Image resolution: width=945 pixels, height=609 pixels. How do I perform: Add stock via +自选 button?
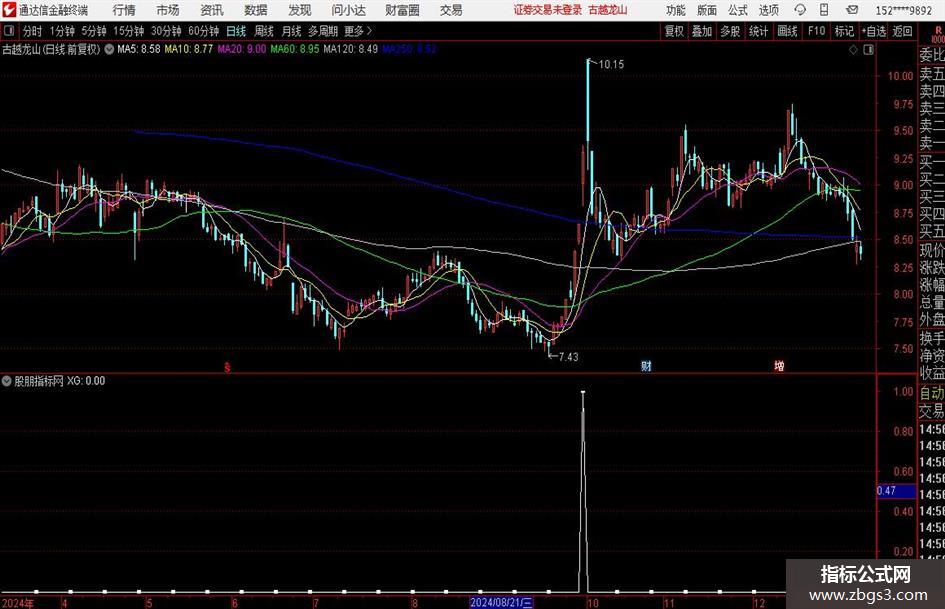(874, 31)
